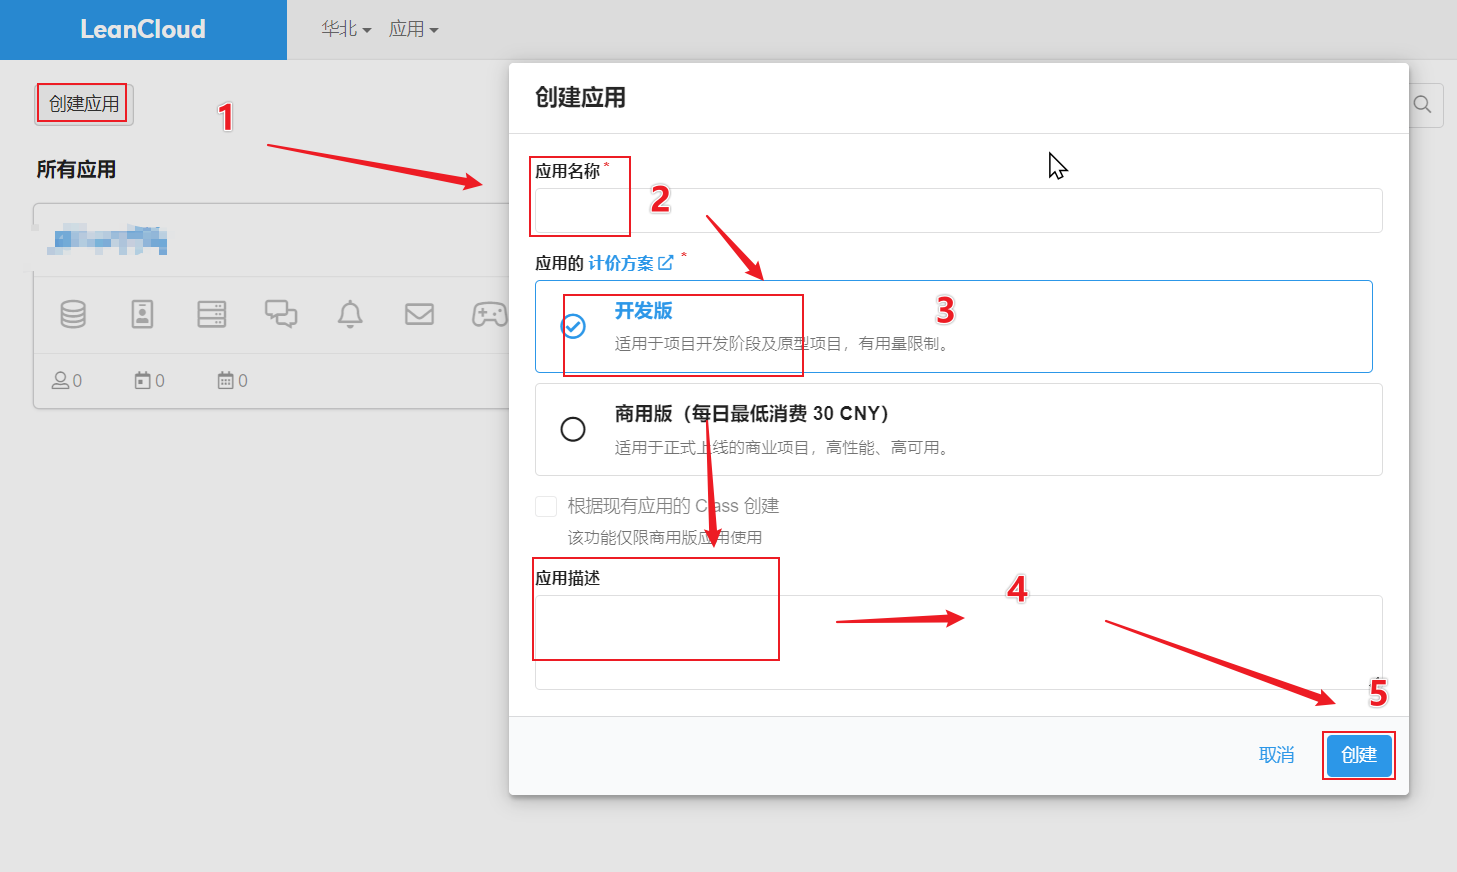Open the 华北 region dropdown
1457x872 pixels.
[340, 29]
